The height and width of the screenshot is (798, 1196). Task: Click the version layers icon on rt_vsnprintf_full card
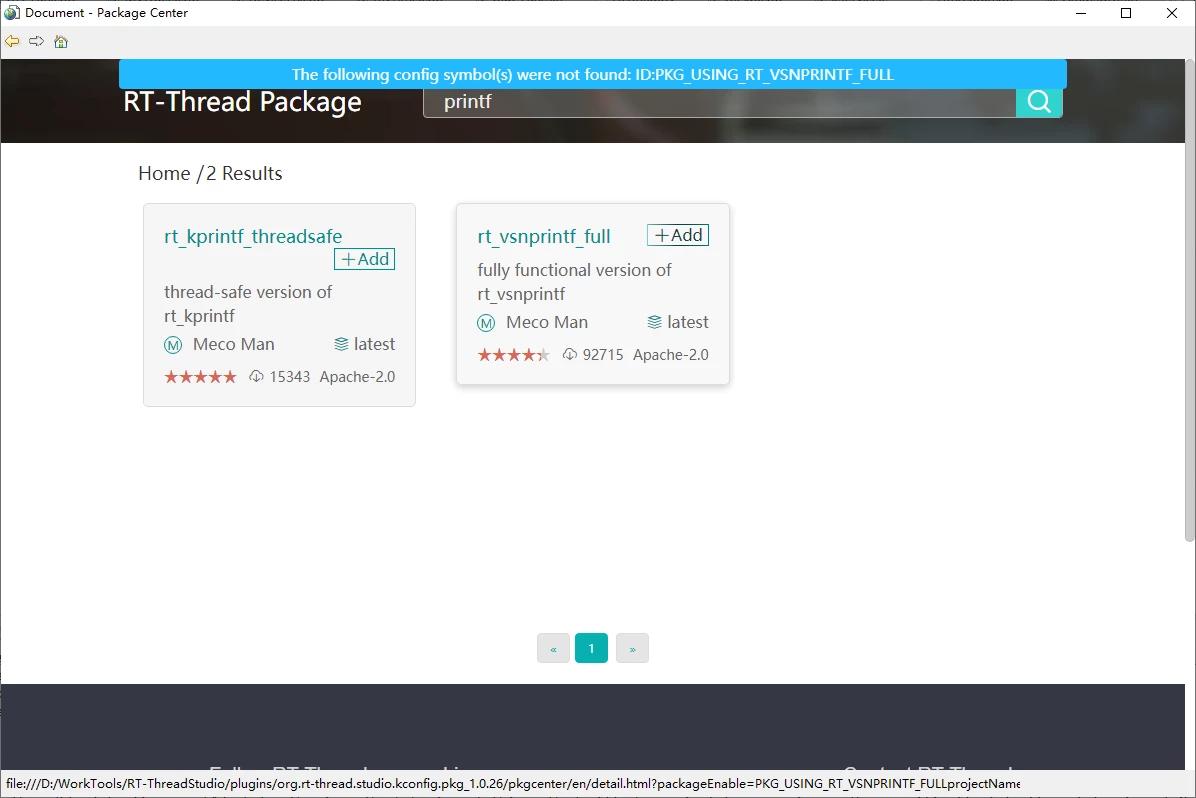pos(654,322)
